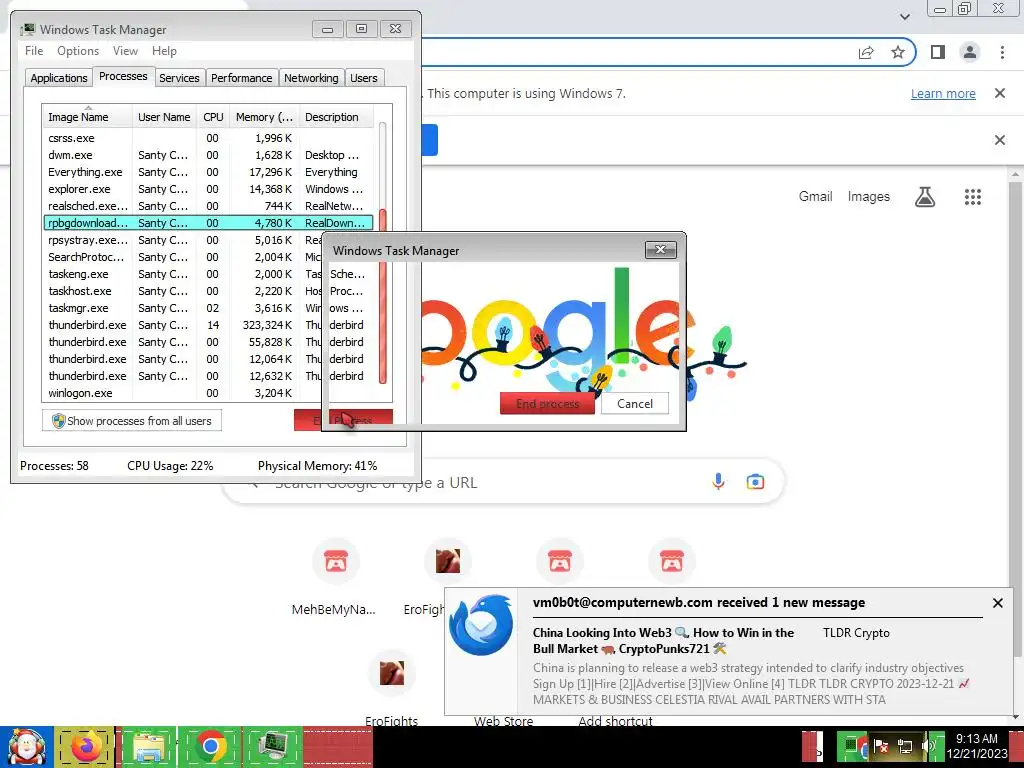Switch to the Networking tab

tap(311, 78)
